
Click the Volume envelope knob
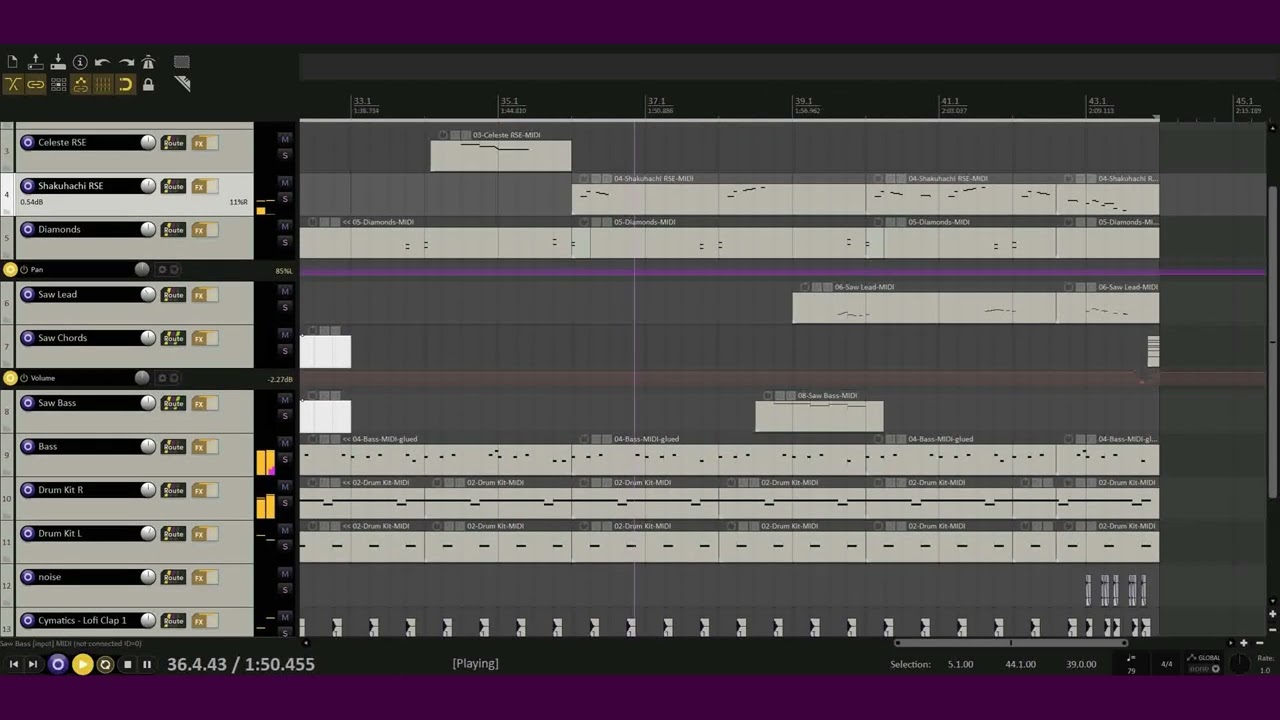click(x=142, y=378)
